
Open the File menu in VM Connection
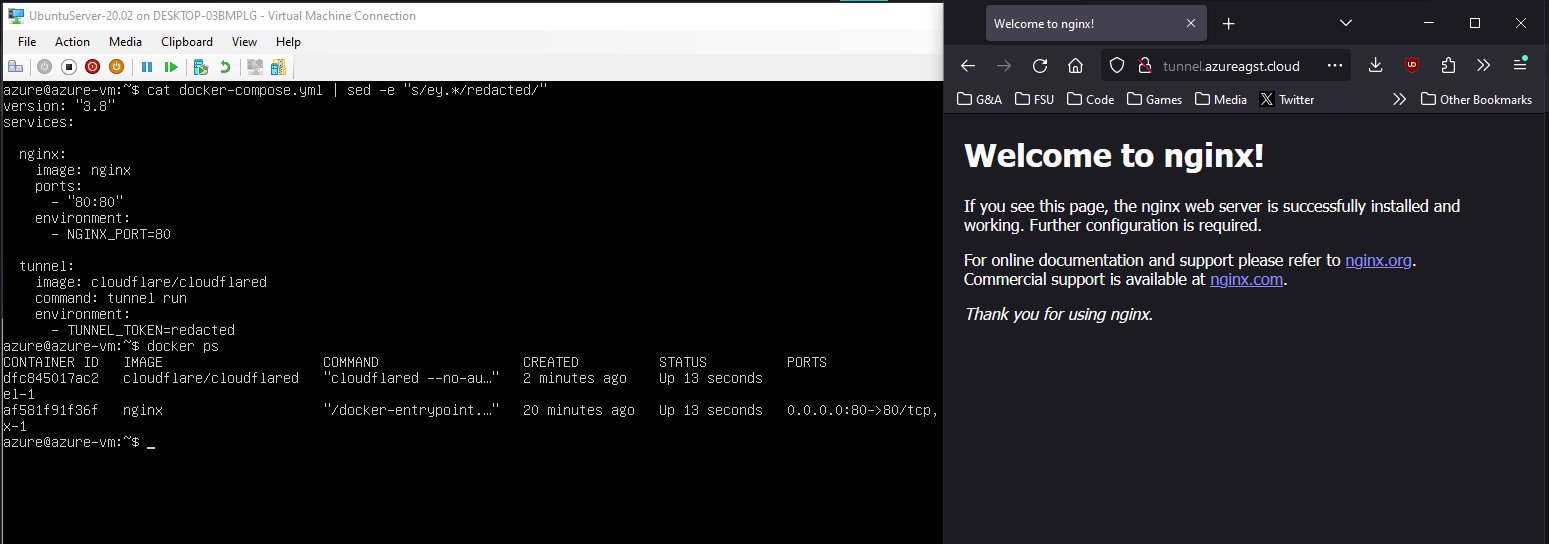pos(27,42)
